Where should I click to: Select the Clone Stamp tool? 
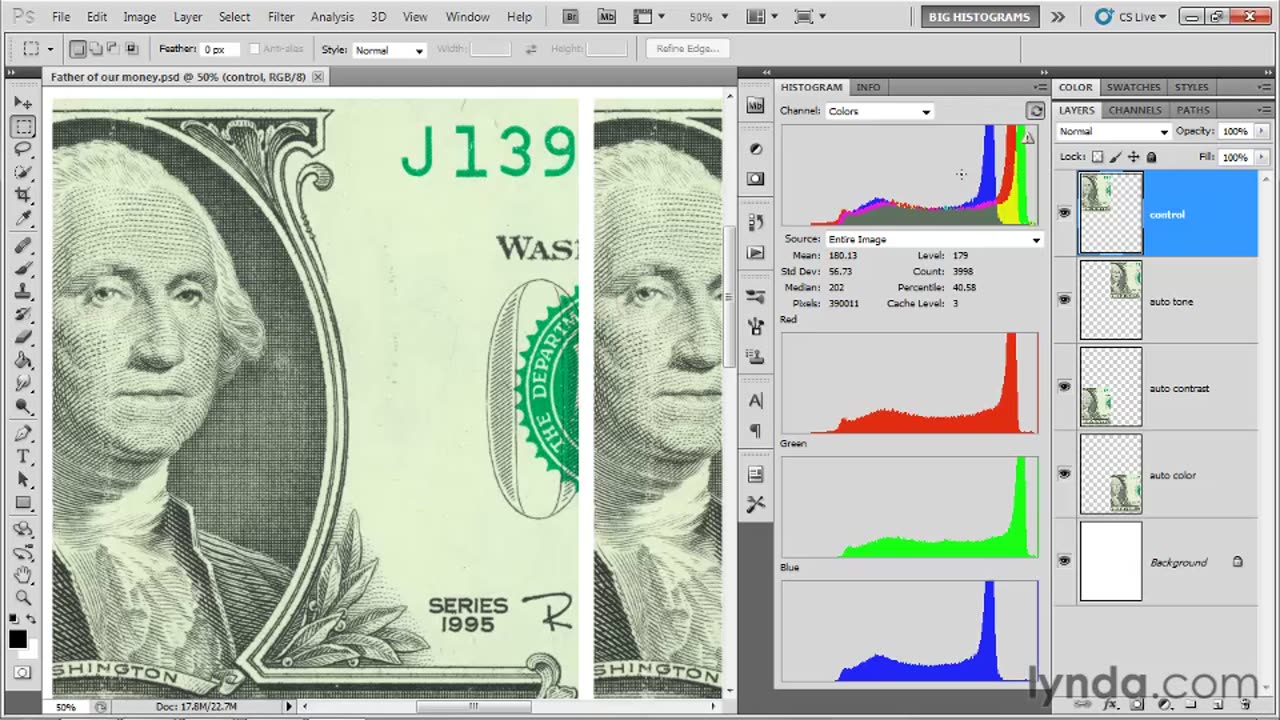(23, 292)
